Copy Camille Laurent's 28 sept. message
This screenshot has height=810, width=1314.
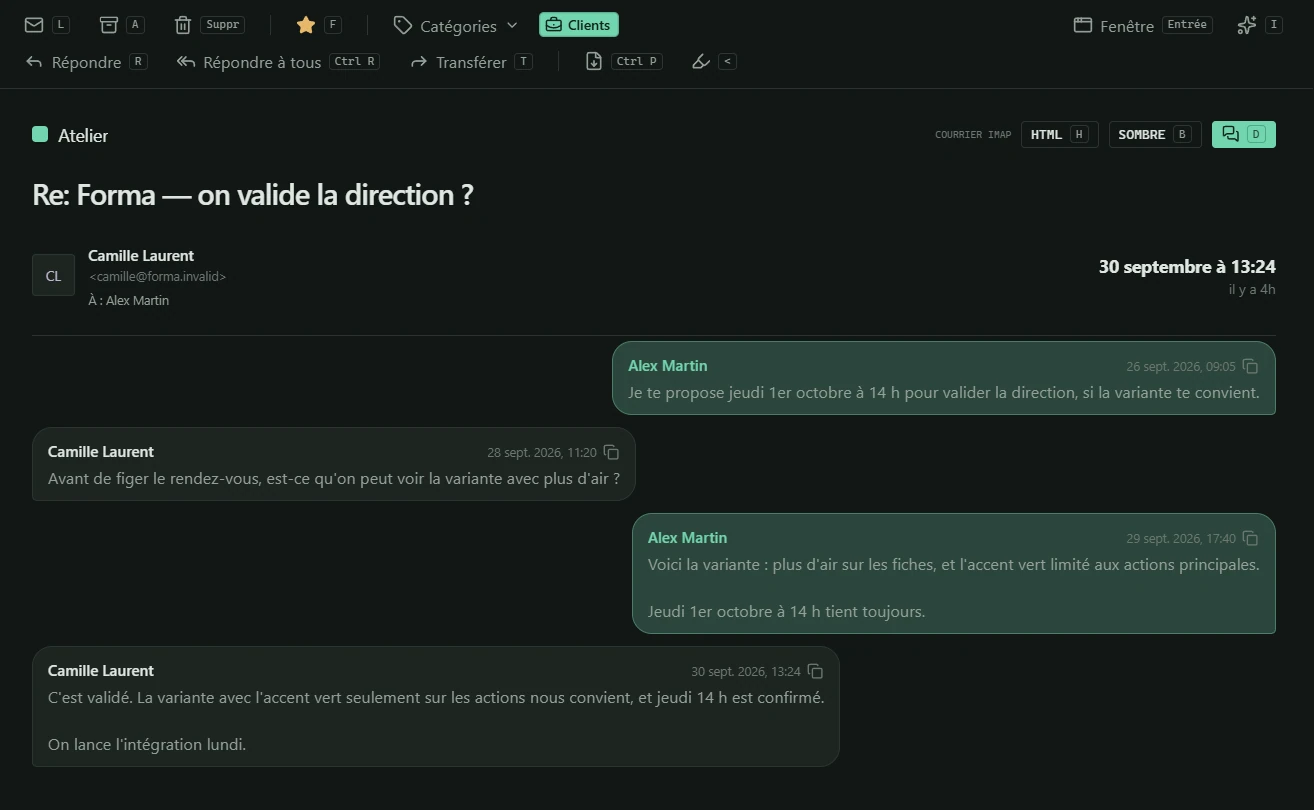click(x=611, y=452)
